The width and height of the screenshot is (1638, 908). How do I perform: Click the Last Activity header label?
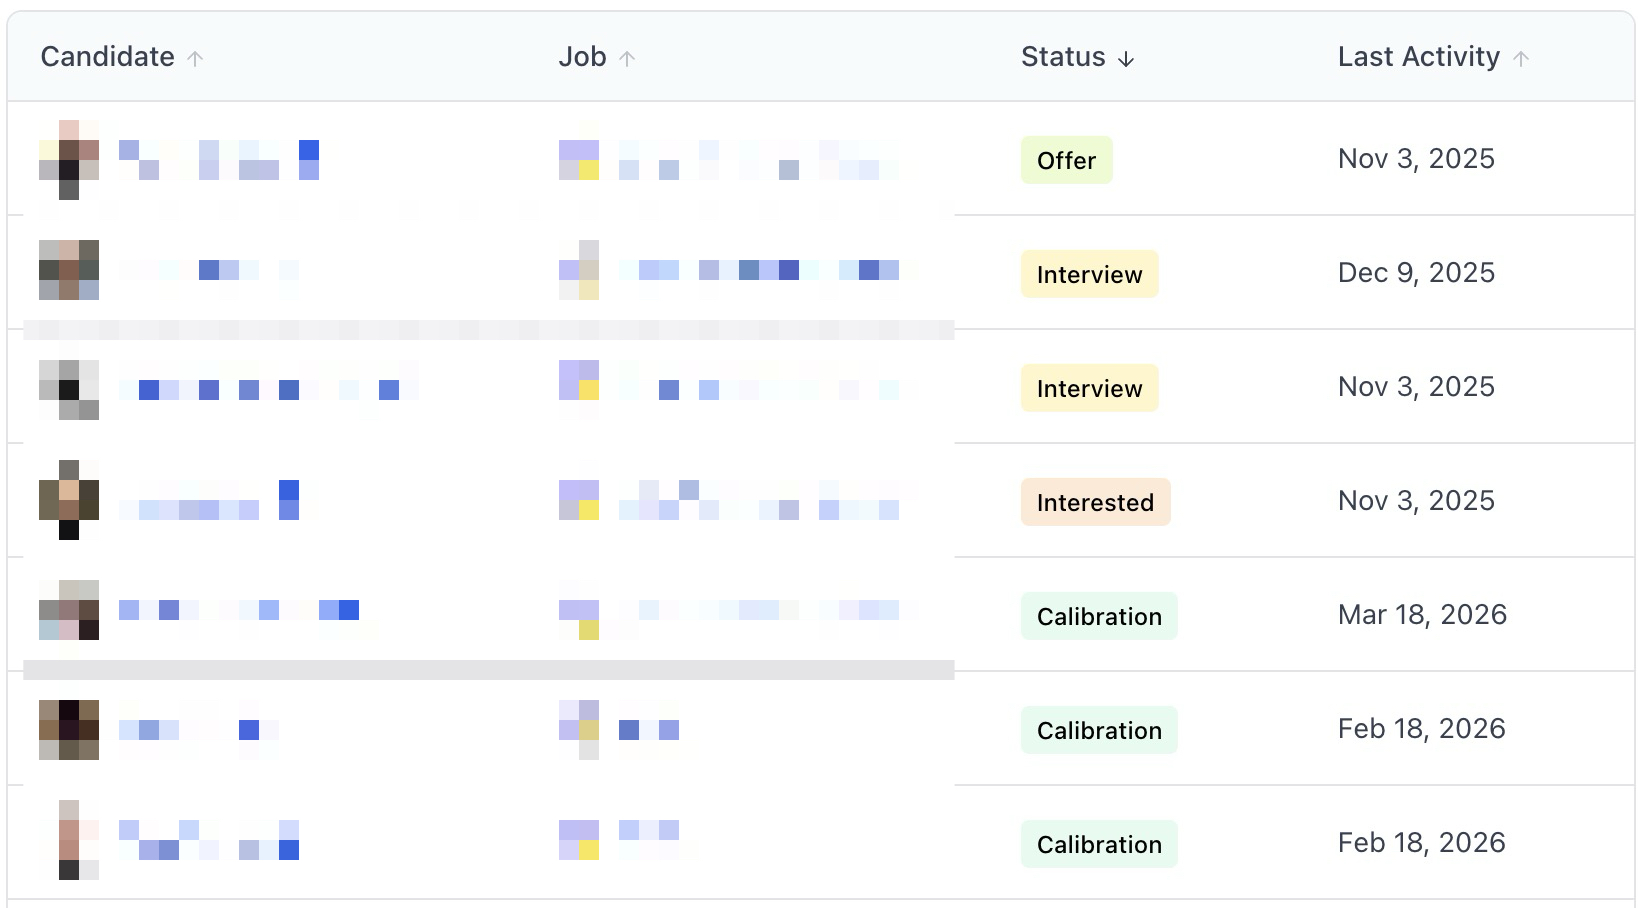coord(1419,57)
